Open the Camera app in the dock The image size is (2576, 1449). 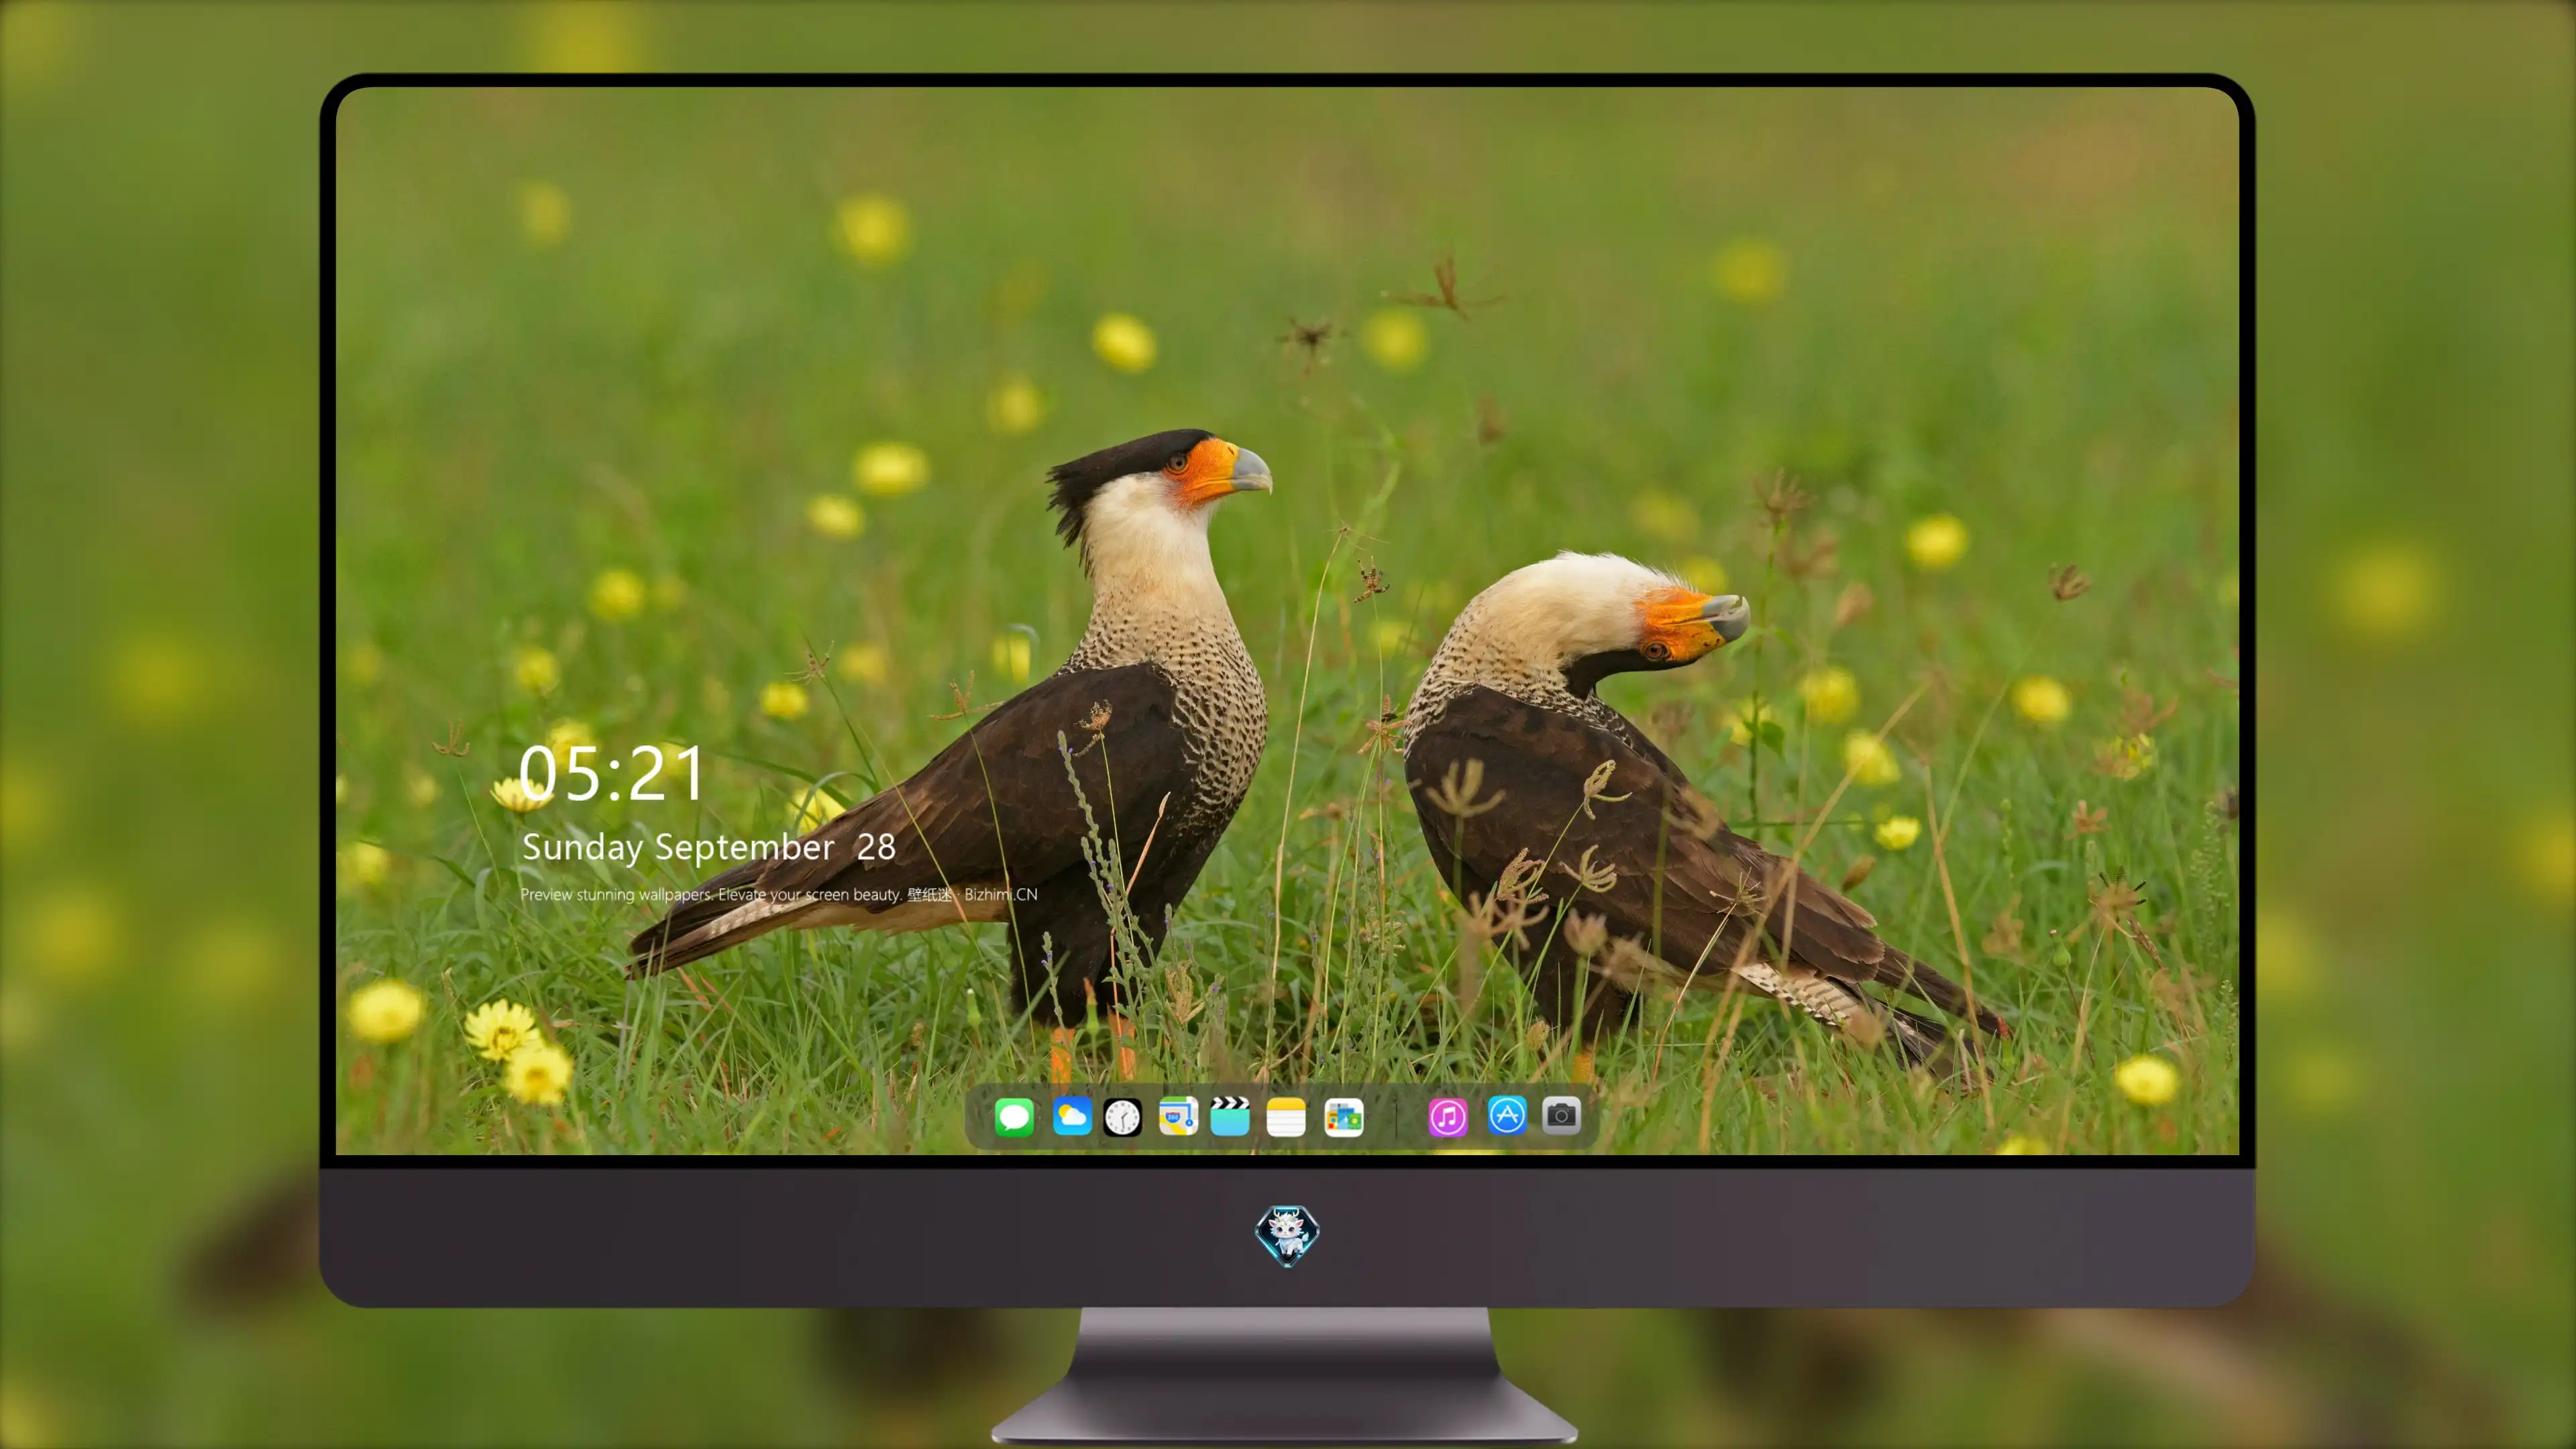coord(1561,1116)
